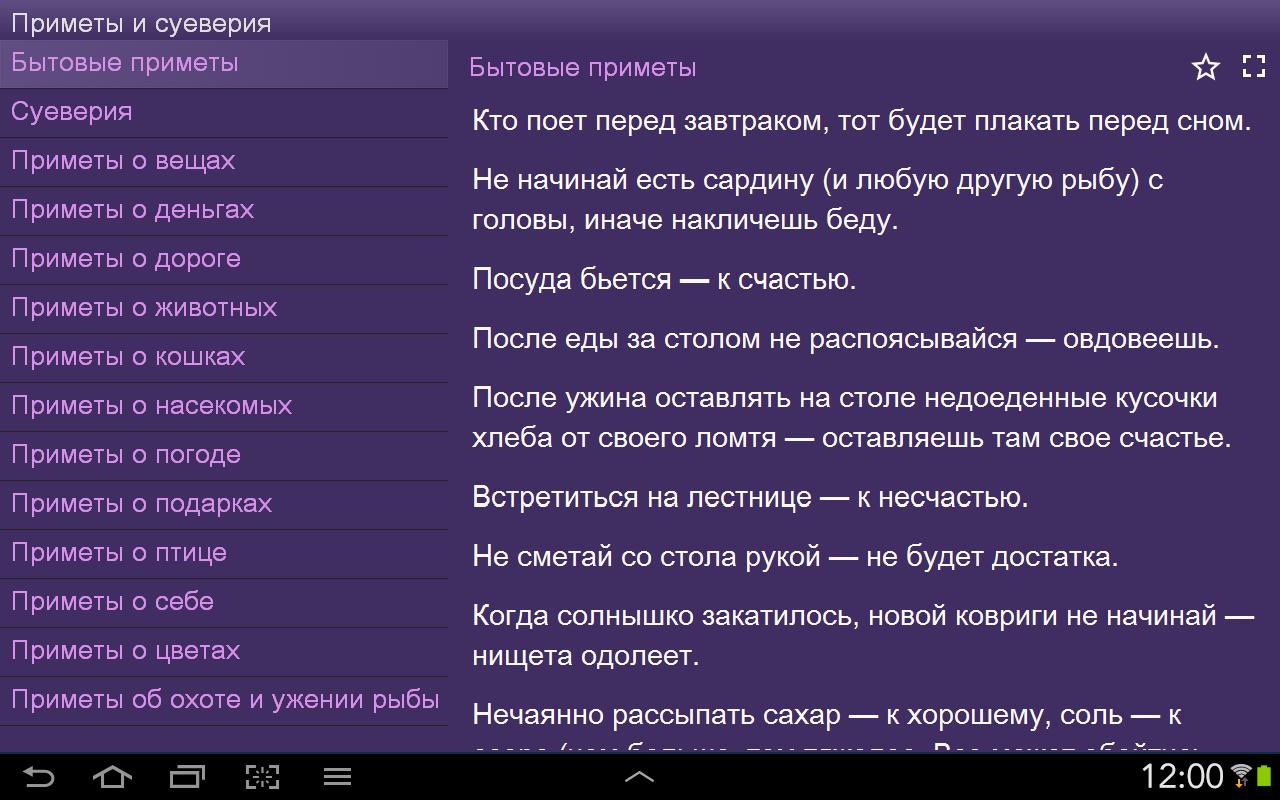Toggle fullscreen reading mode icon
Screen dimensions: 1280x800
click(x=1254, y=67)
